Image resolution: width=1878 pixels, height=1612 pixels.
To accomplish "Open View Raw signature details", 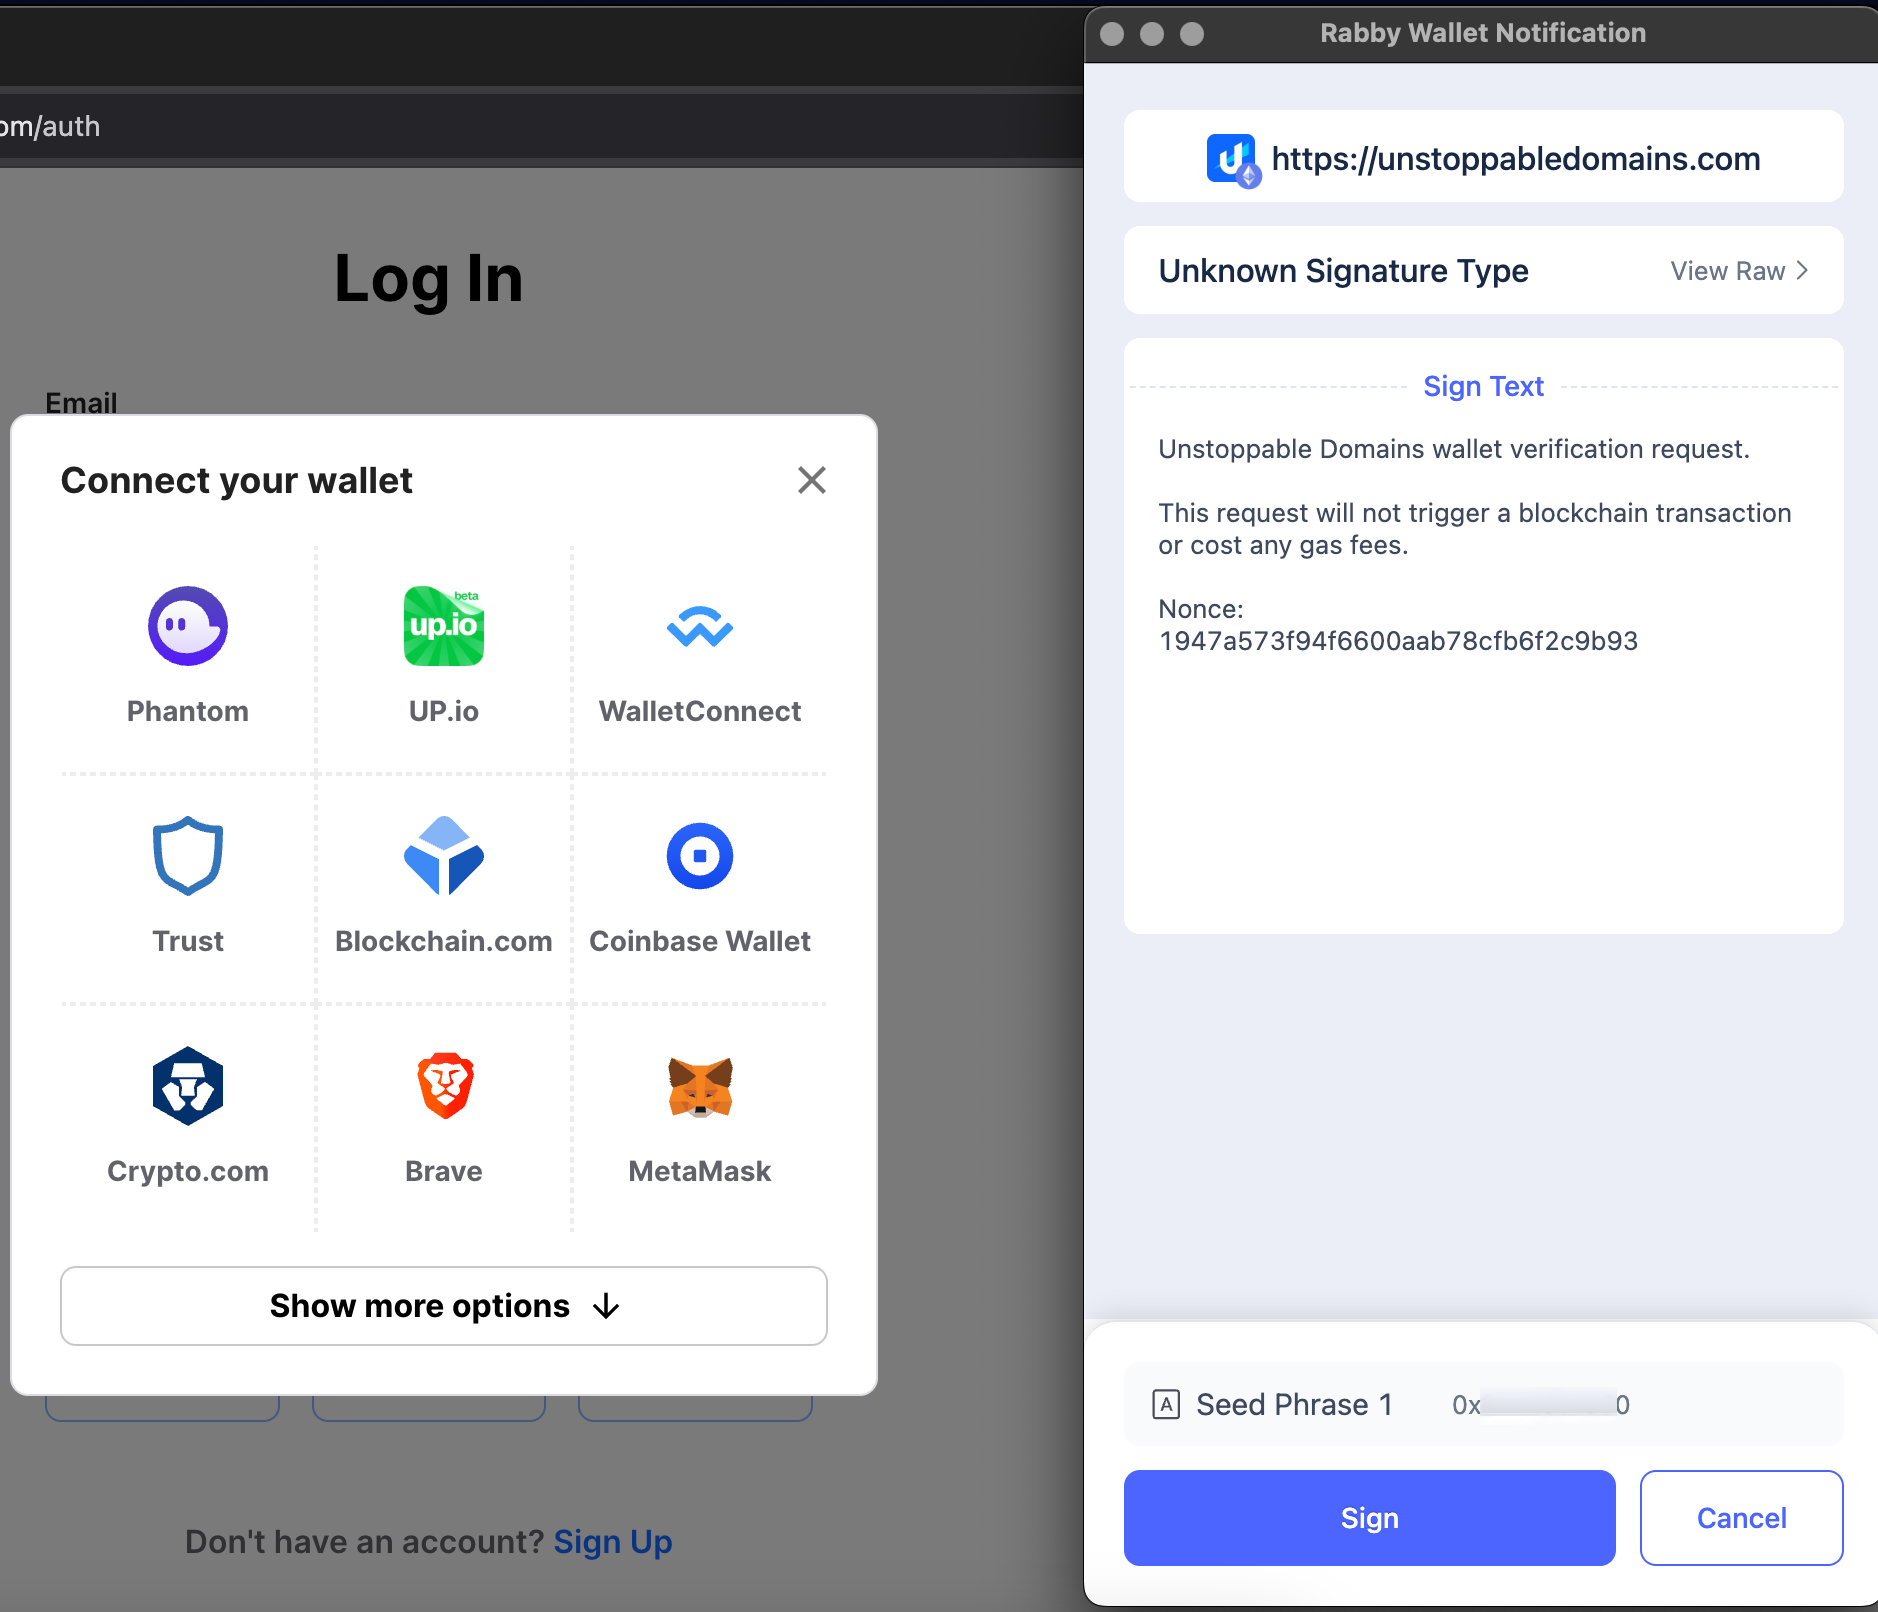I will click(1738, 271).
